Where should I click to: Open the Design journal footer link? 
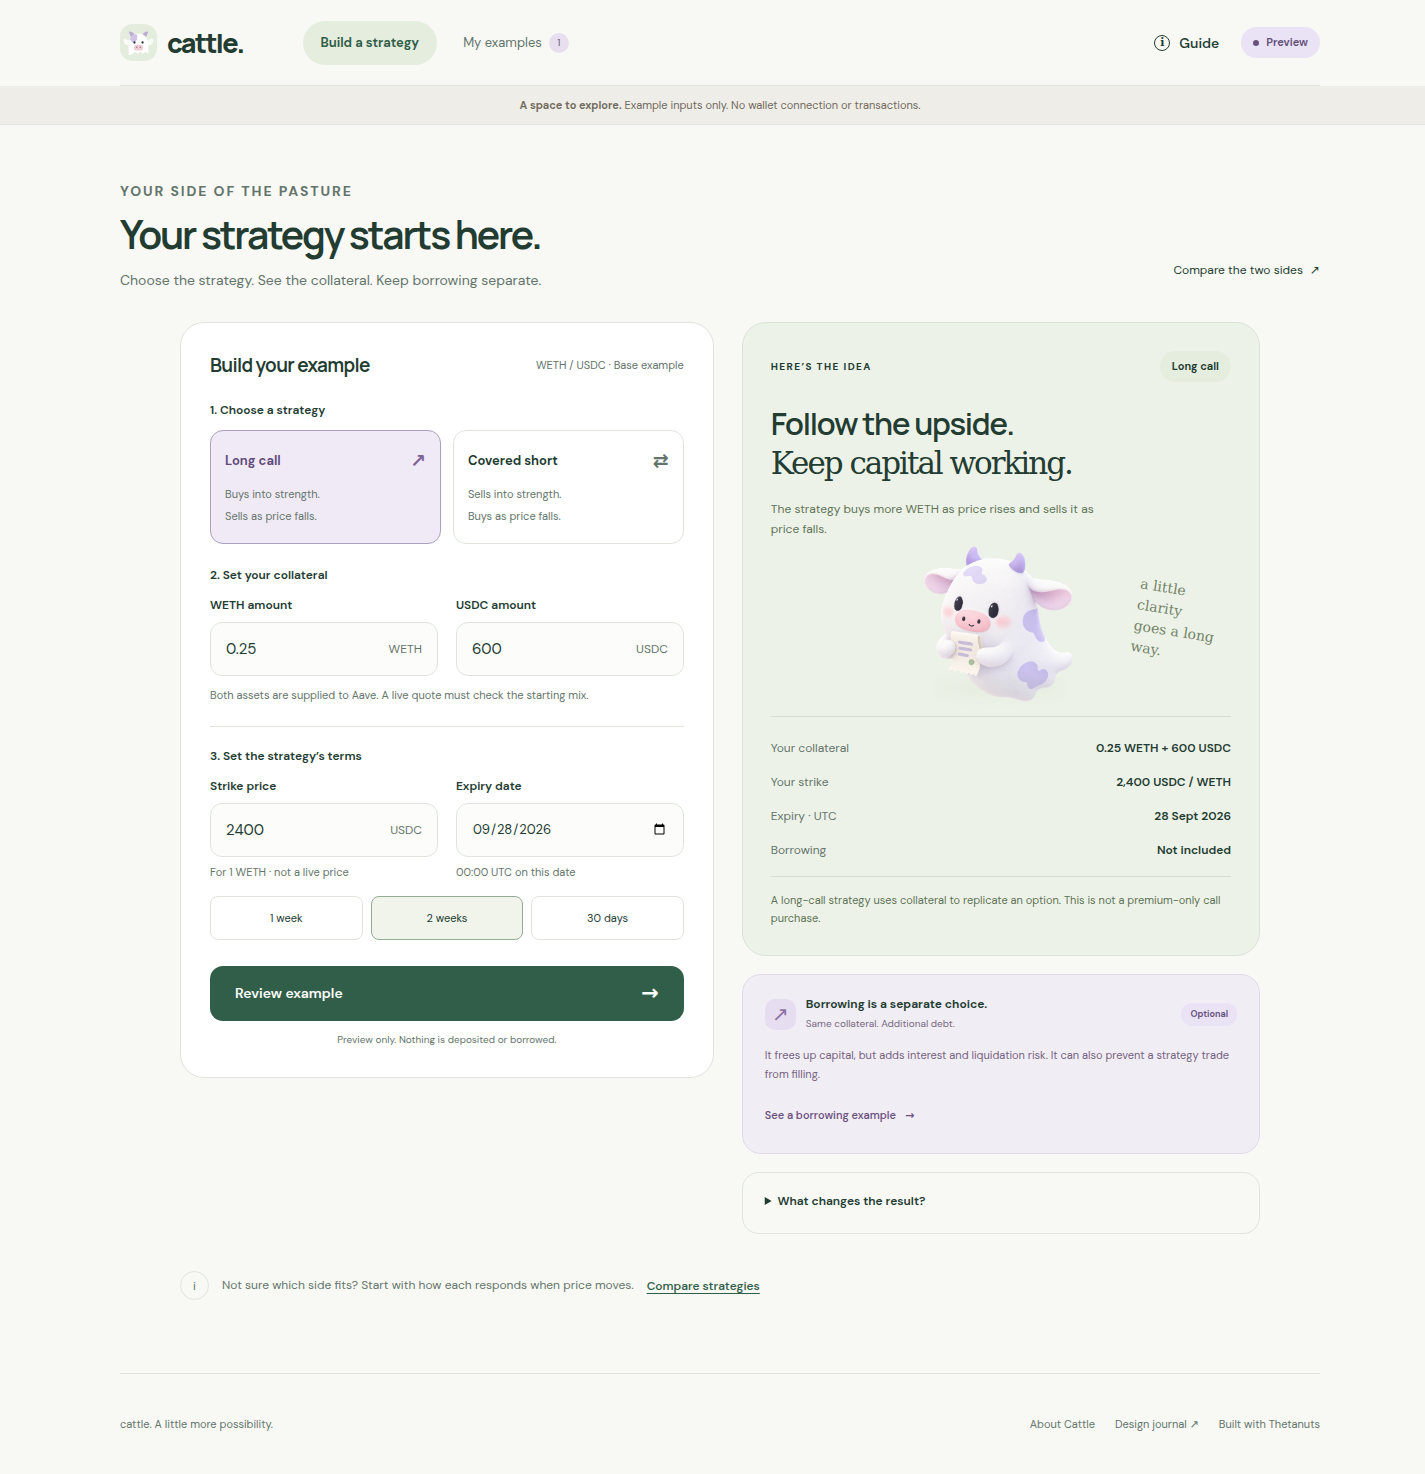click(x=1156, y=1424)
